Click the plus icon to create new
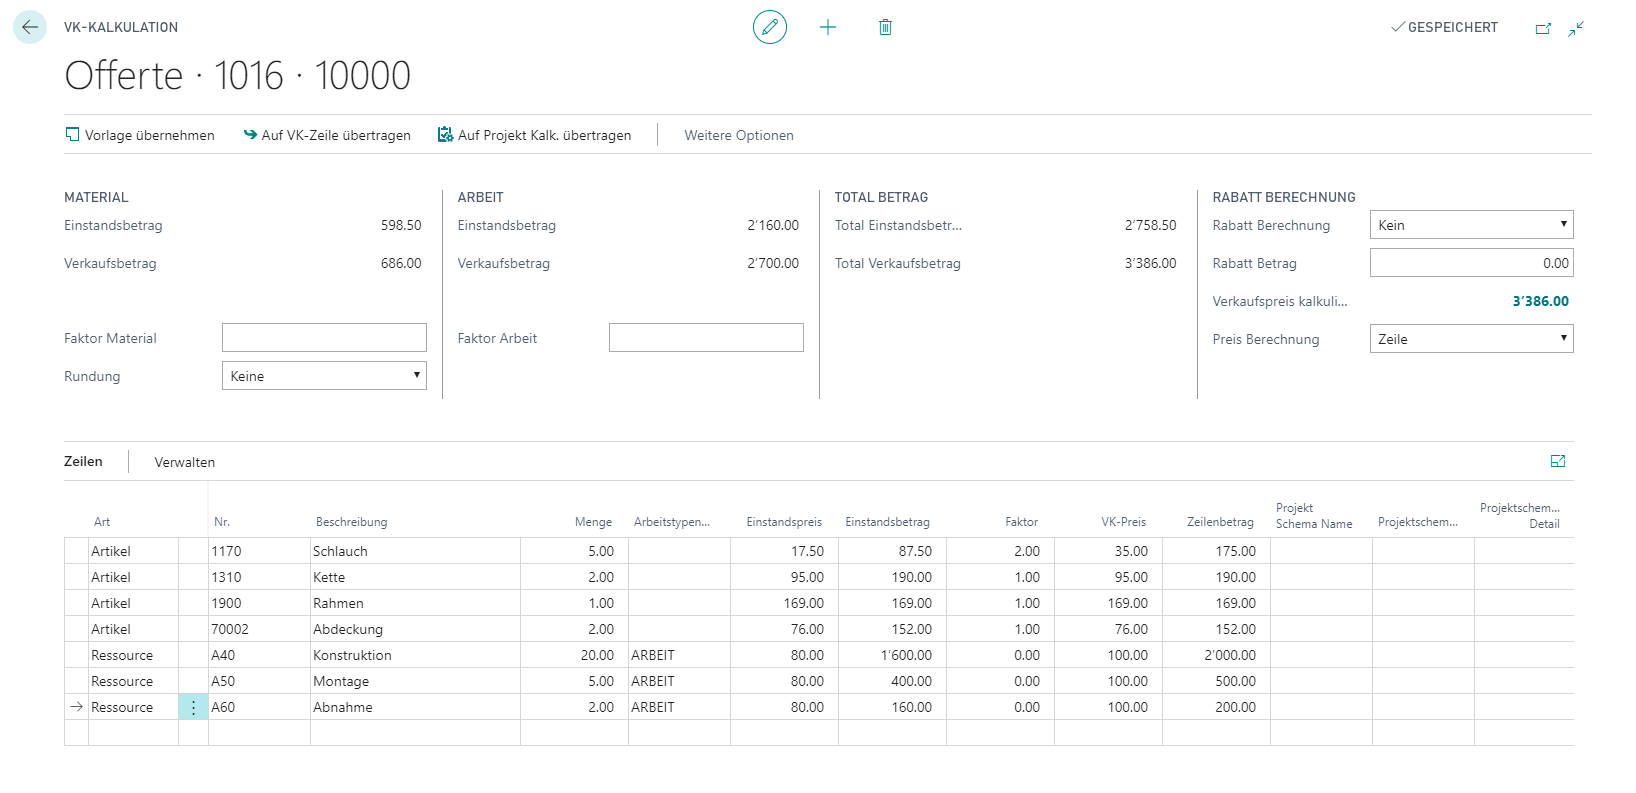Image resolution: width=1636 pixels, height=793 pixels. click(x=828, y=27)
